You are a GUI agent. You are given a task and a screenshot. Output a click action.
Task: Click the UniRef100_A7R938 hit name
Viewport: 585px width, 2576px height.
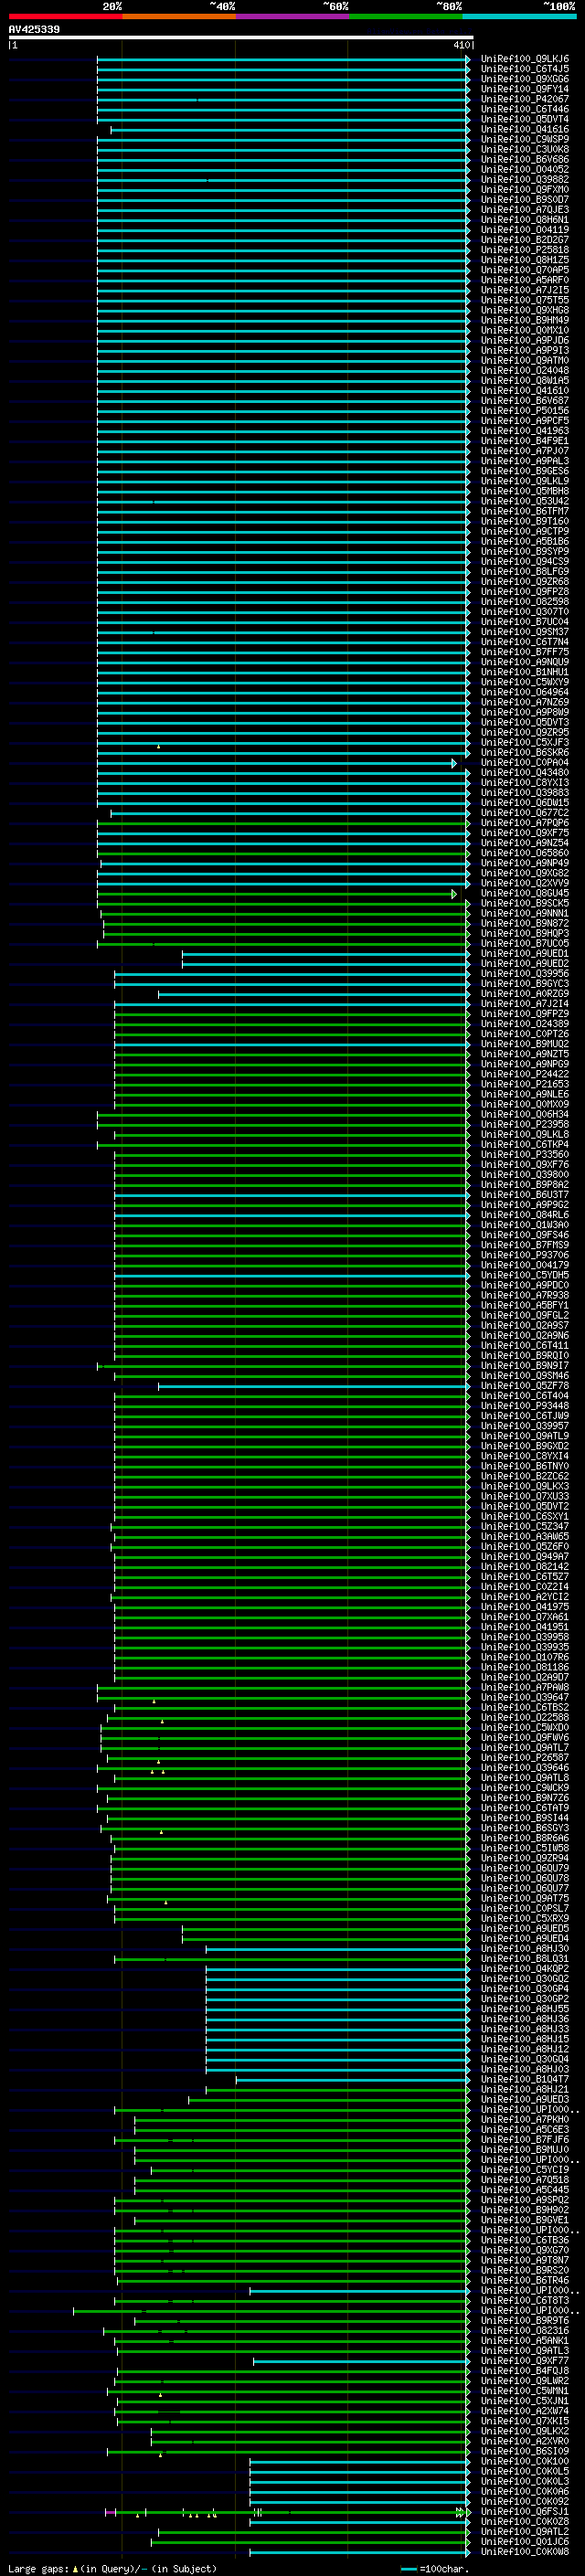[x=525, y=1295]
